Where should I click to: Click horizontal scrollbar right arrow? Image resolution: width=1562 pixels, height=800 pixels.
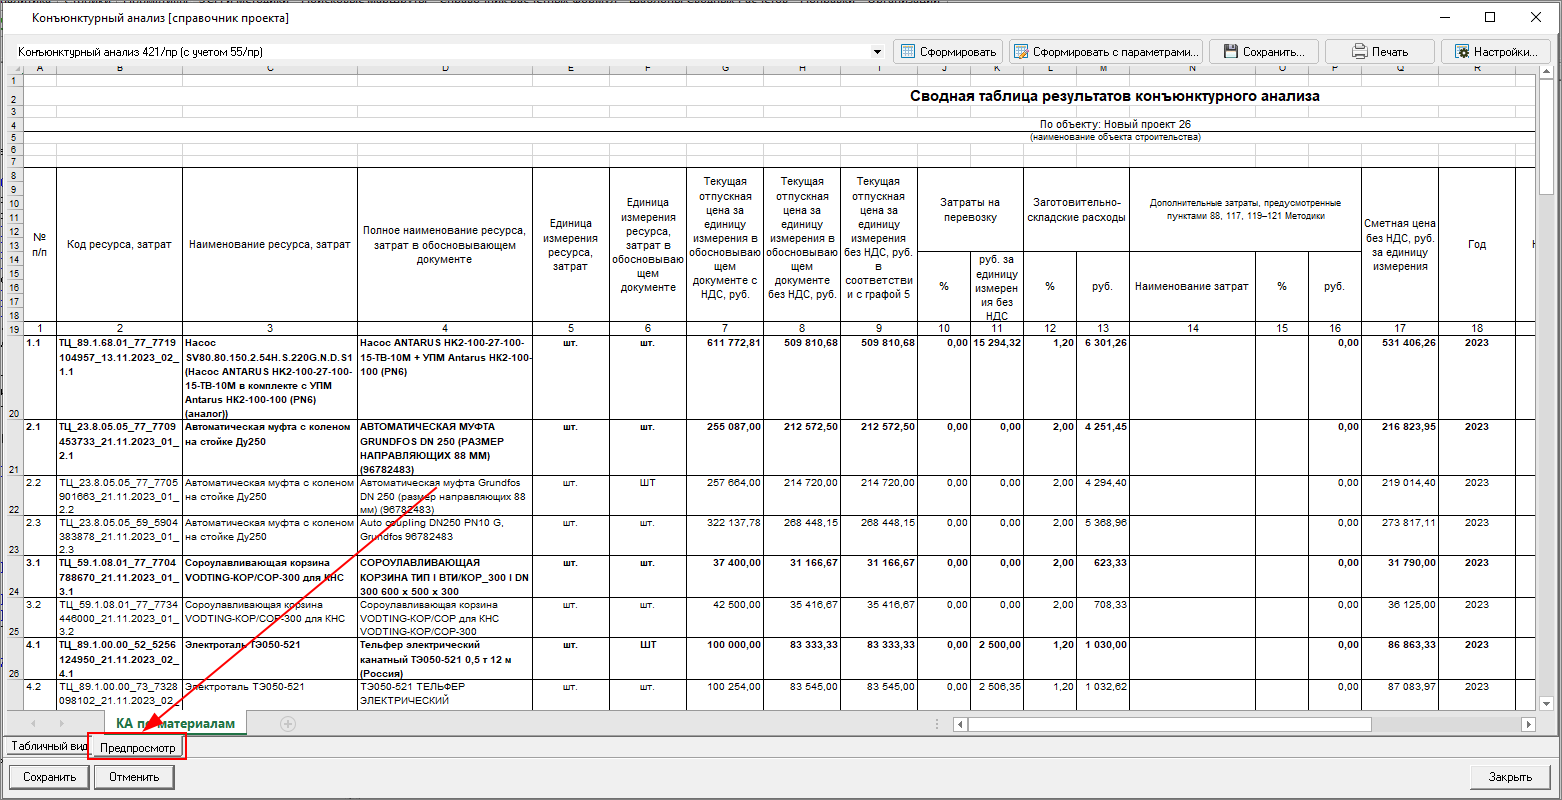coord(1527,724)
